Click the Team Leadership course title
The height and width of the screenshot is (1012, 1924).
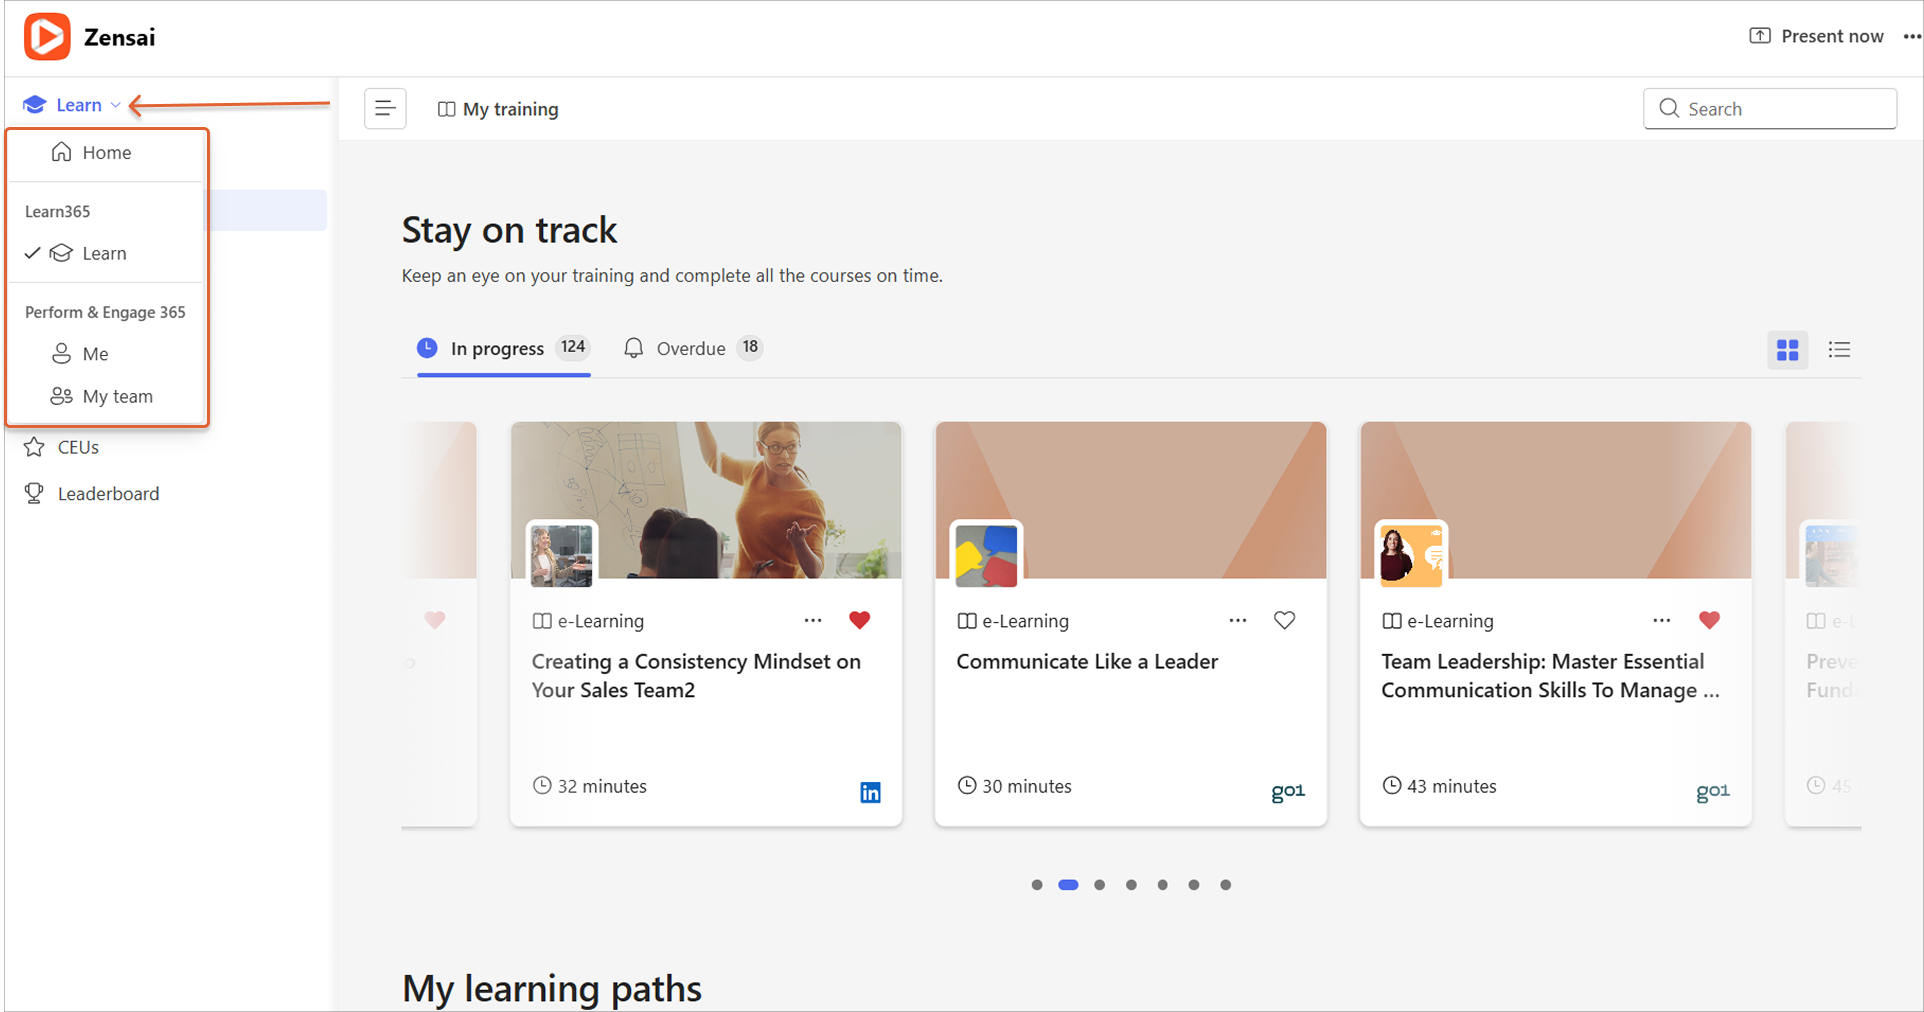pos(1550,676)
